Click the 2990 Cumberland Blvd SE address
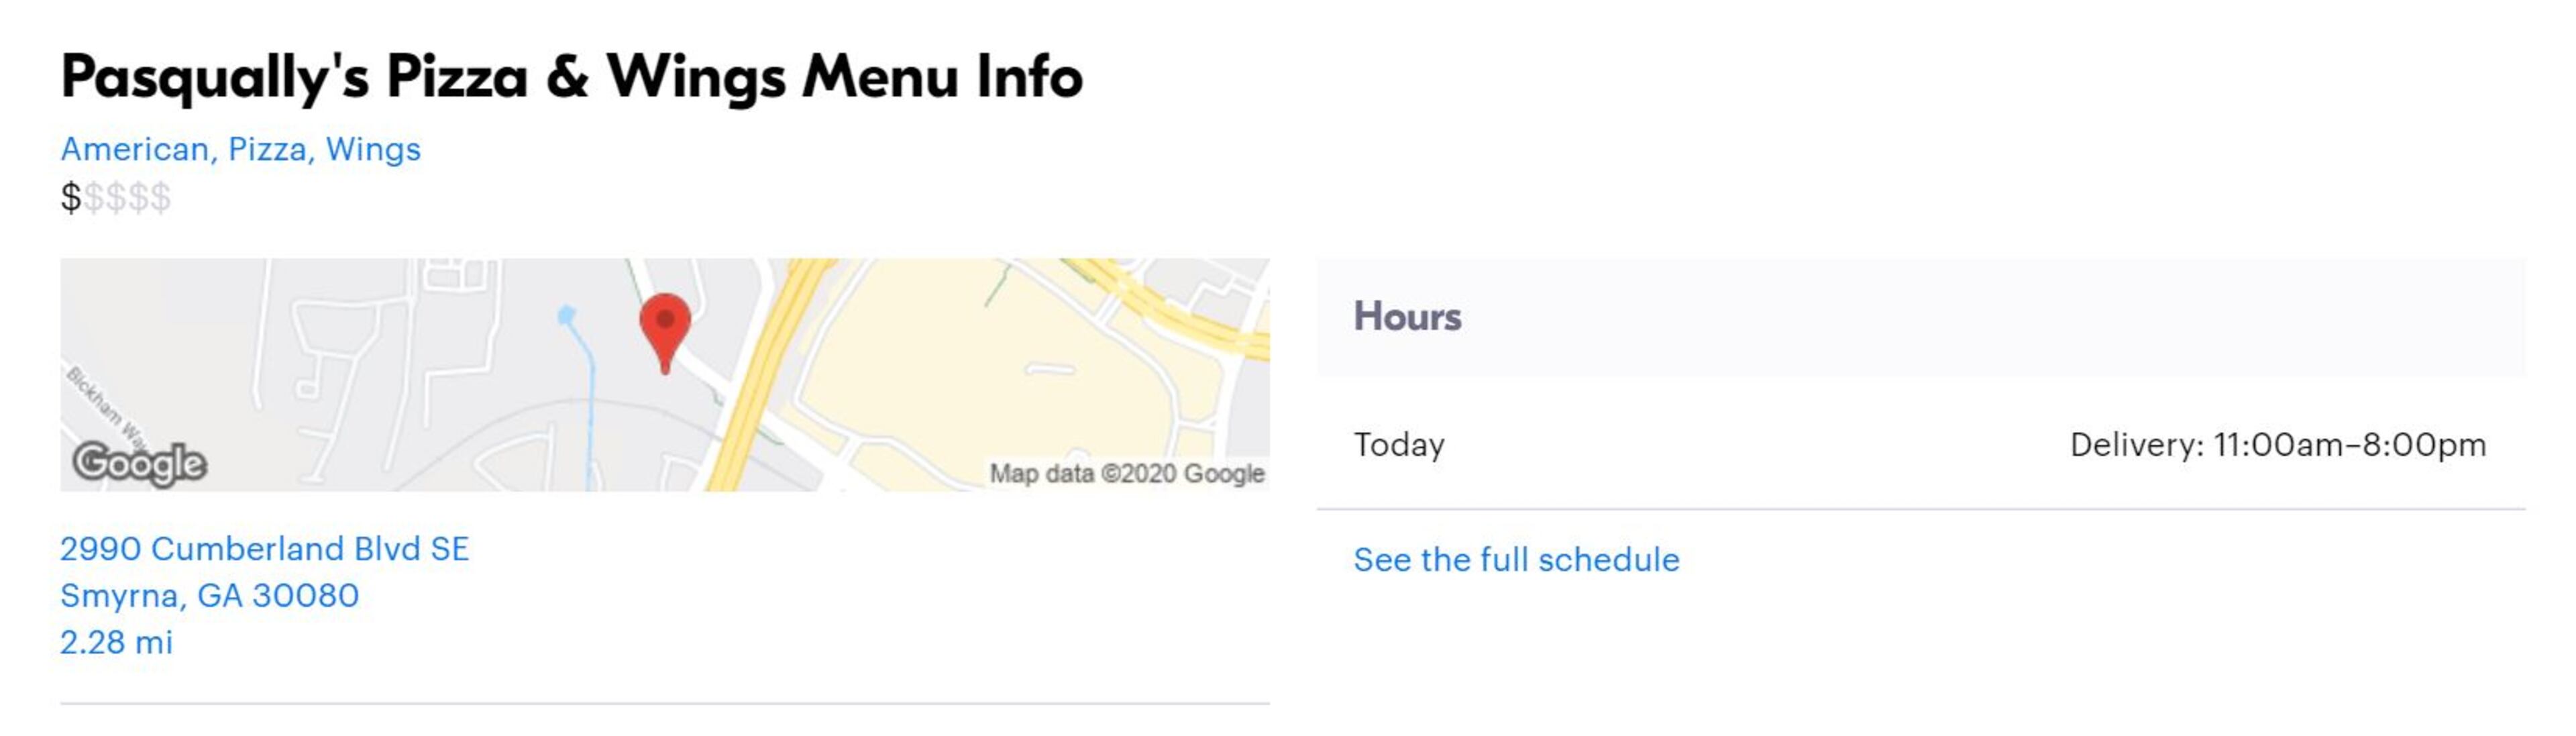This screenshot has width=2576, height=736. [x=265, y=547]
